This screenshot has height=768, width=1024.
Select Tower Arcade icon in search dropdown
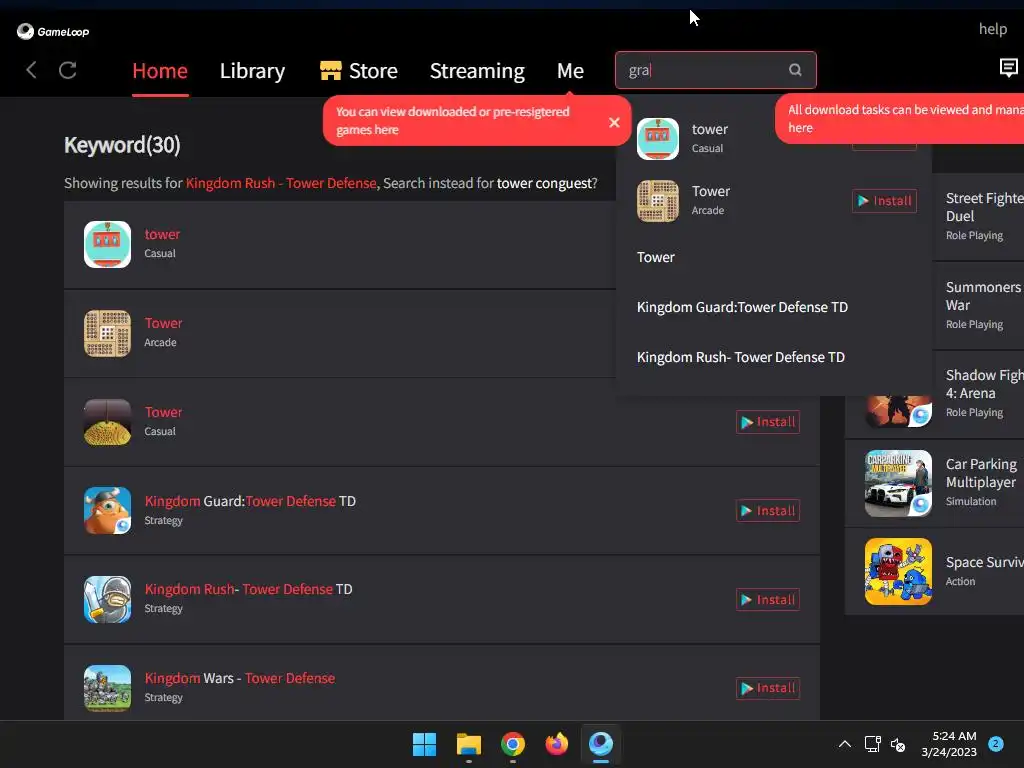[x=658, y=200]
